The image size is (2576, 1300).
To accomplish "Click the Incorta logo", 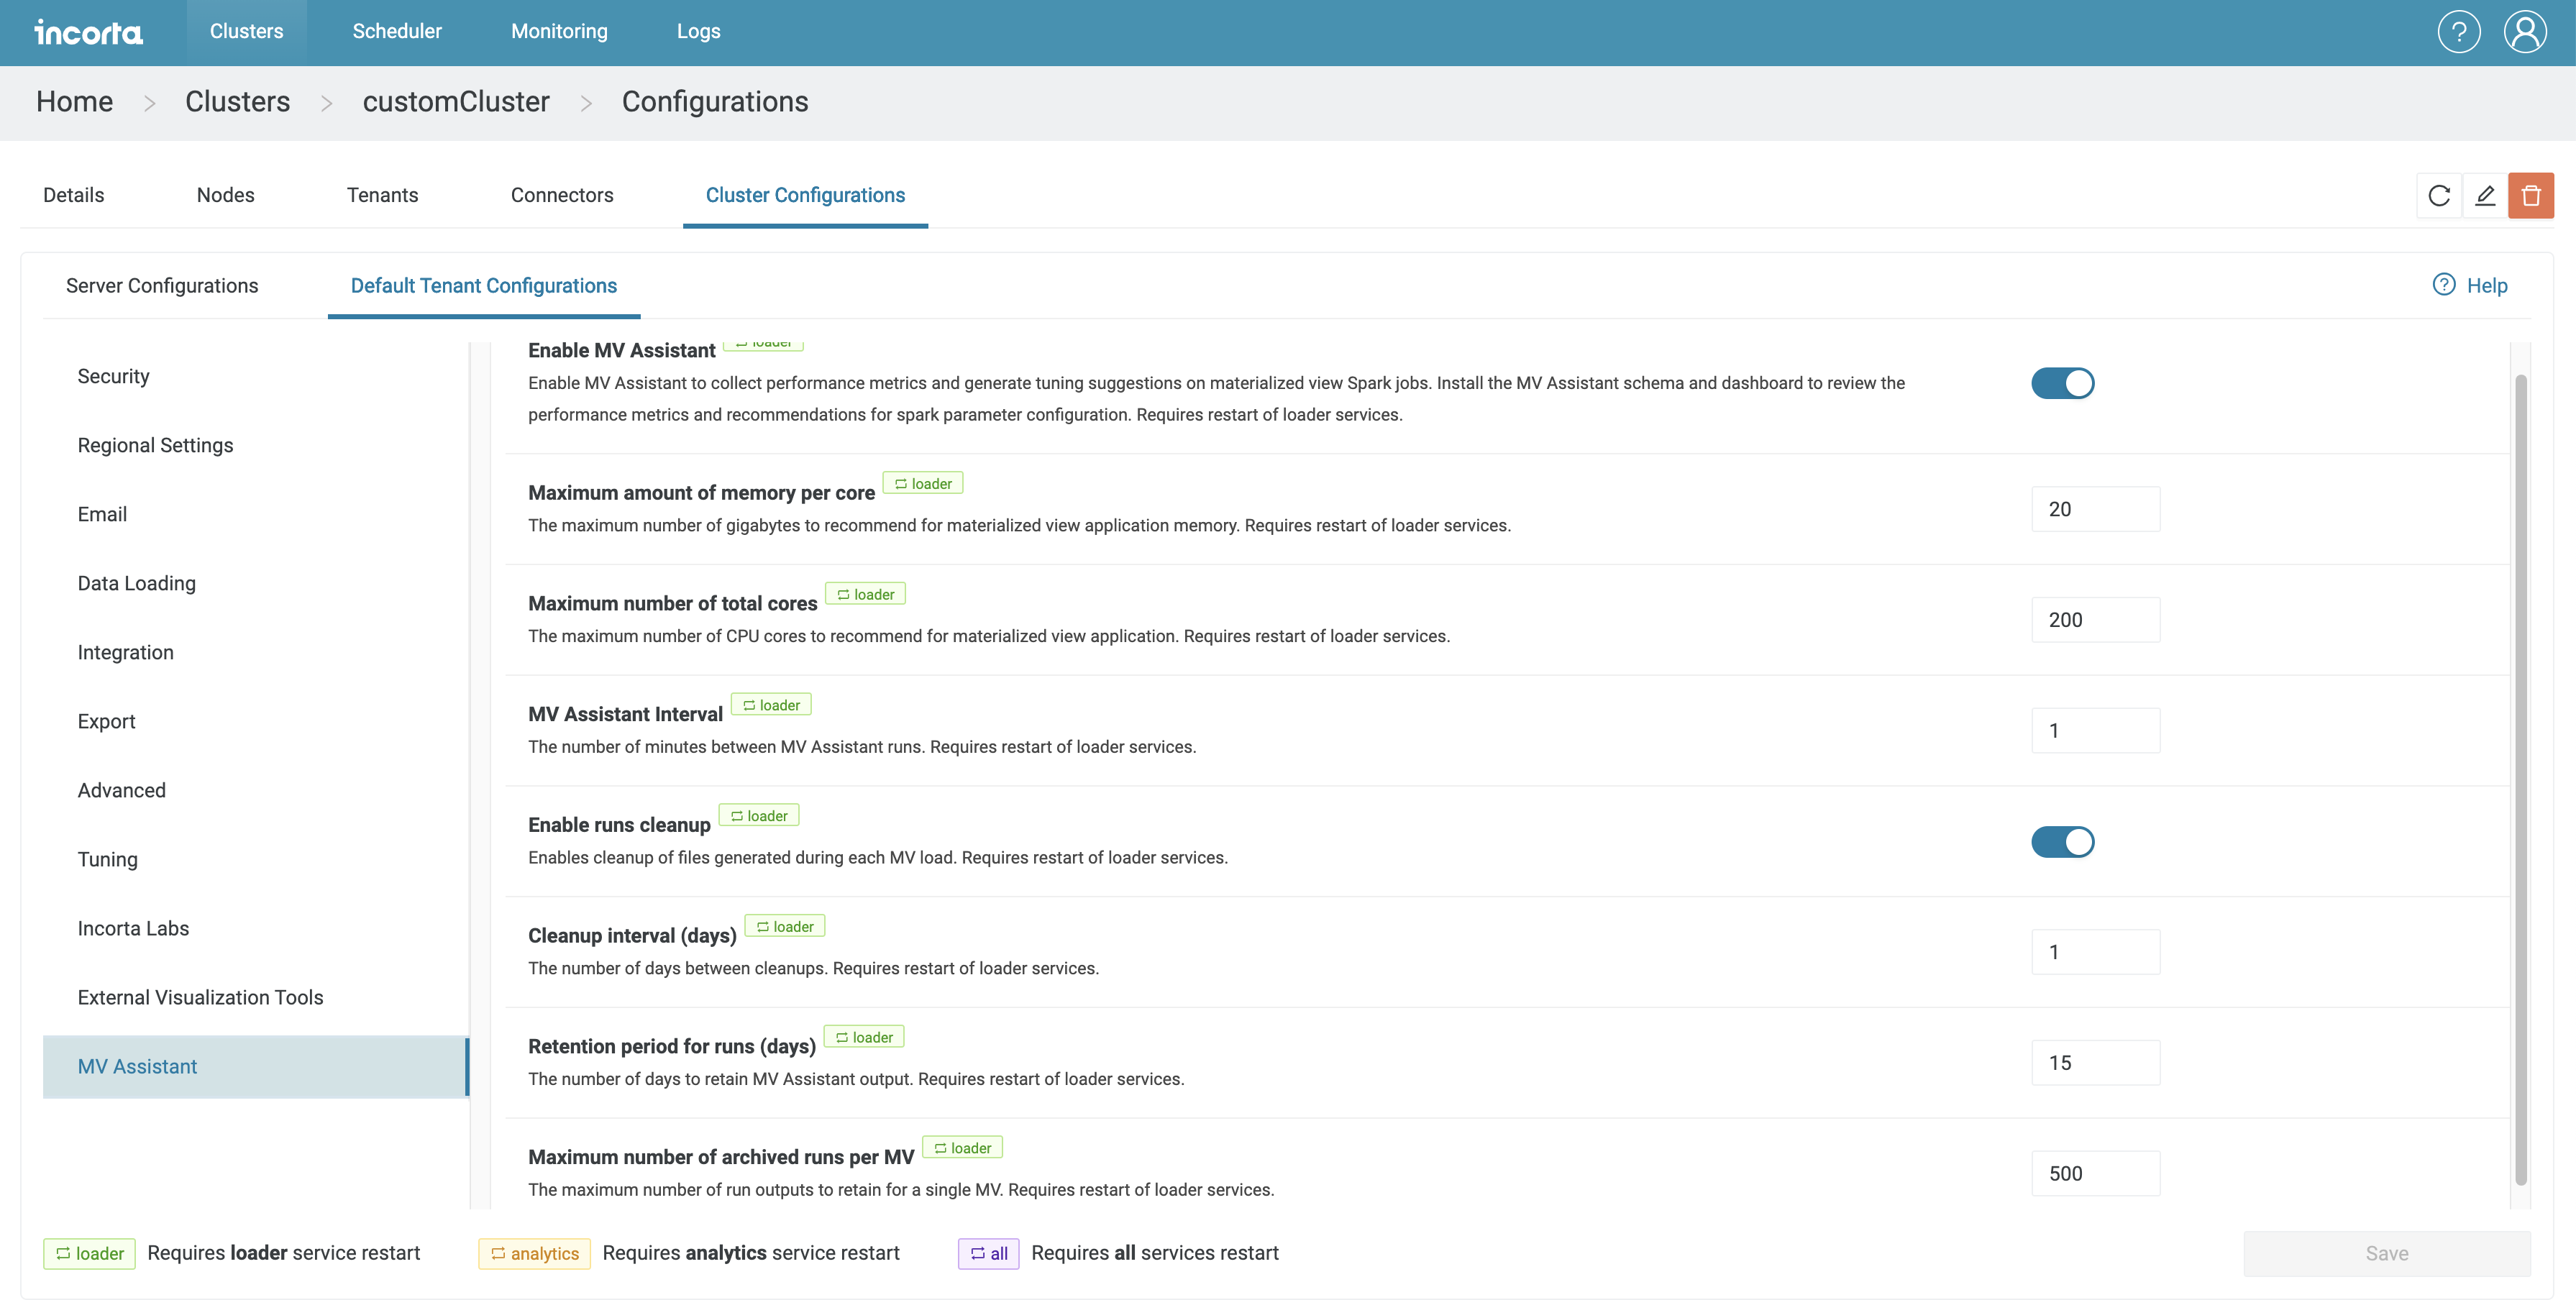I will pyautogui.click(x=89, y=32).
